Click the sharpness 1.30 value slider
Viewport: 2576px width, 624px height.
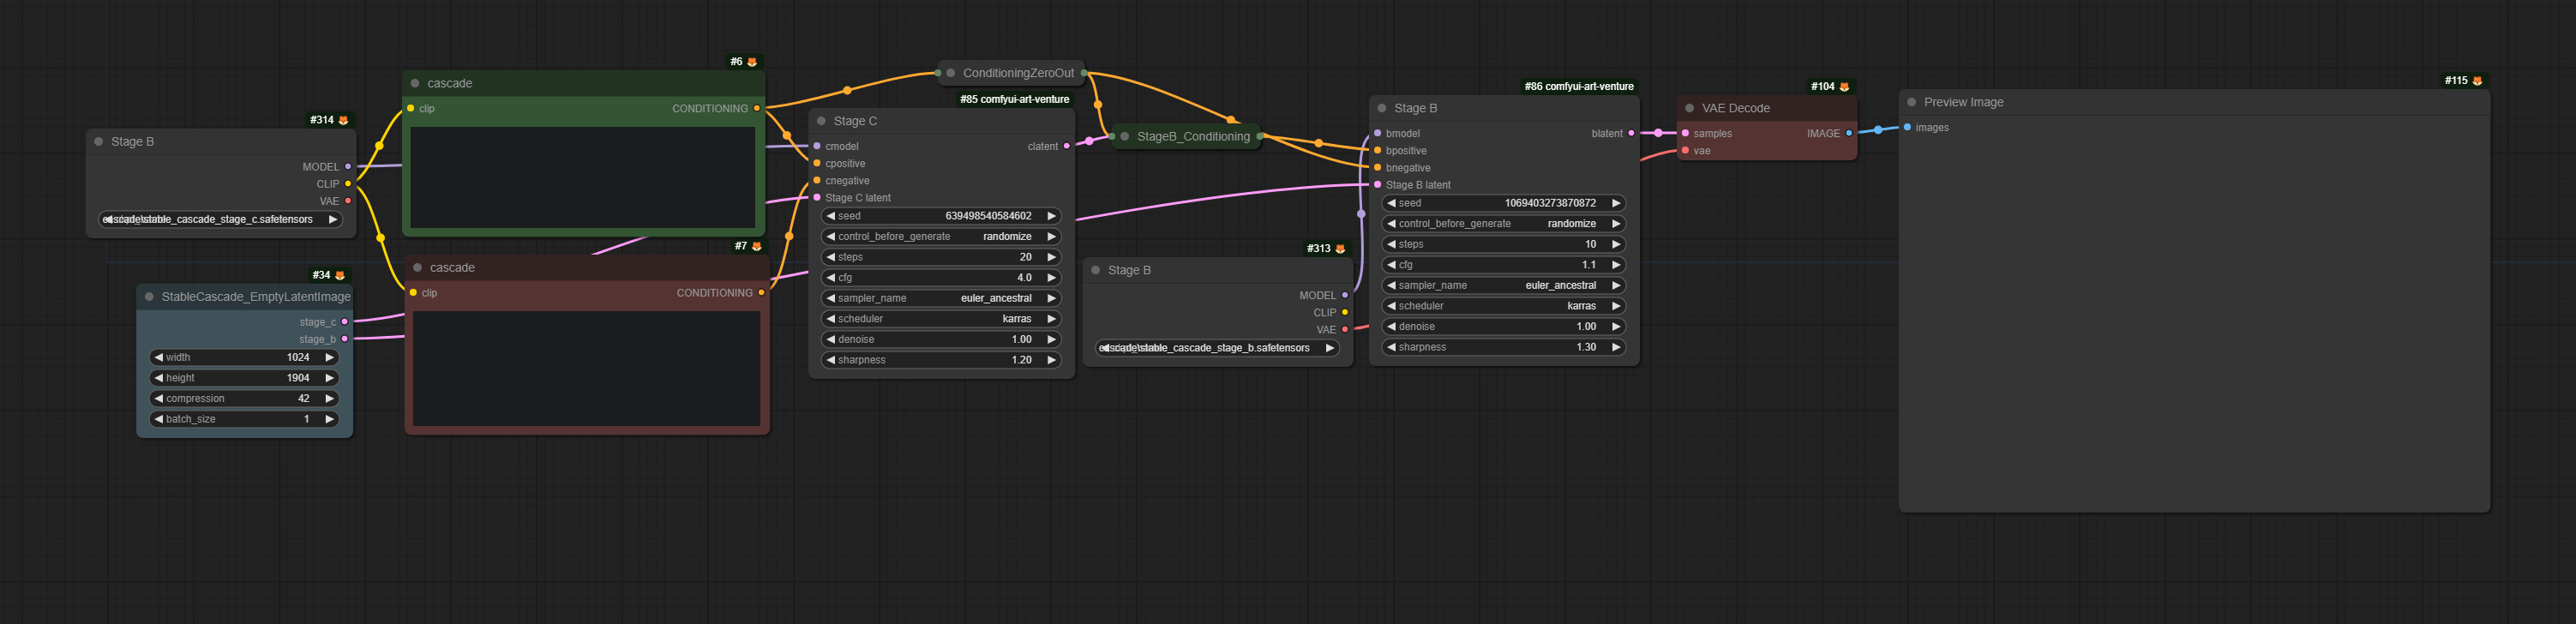coord(1502,347)
